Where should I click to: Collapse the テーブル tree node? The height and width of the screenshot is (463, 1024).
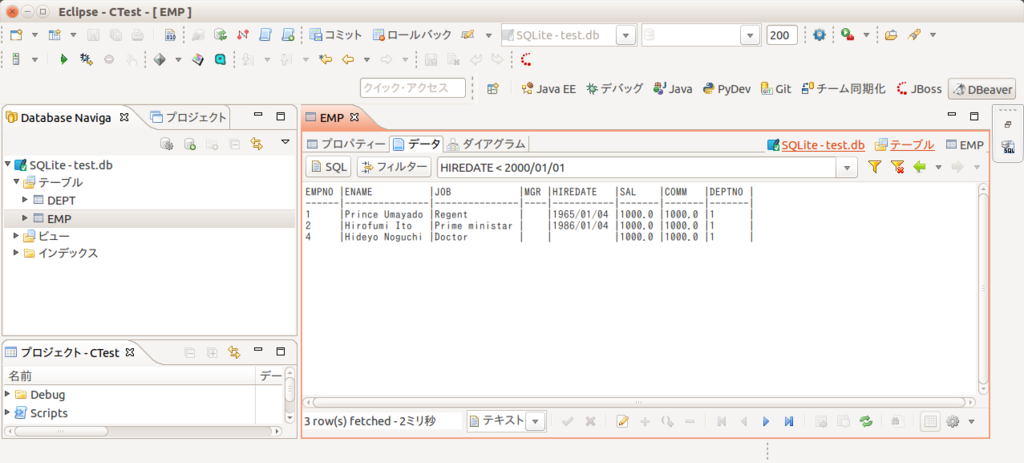coord(16,182)
